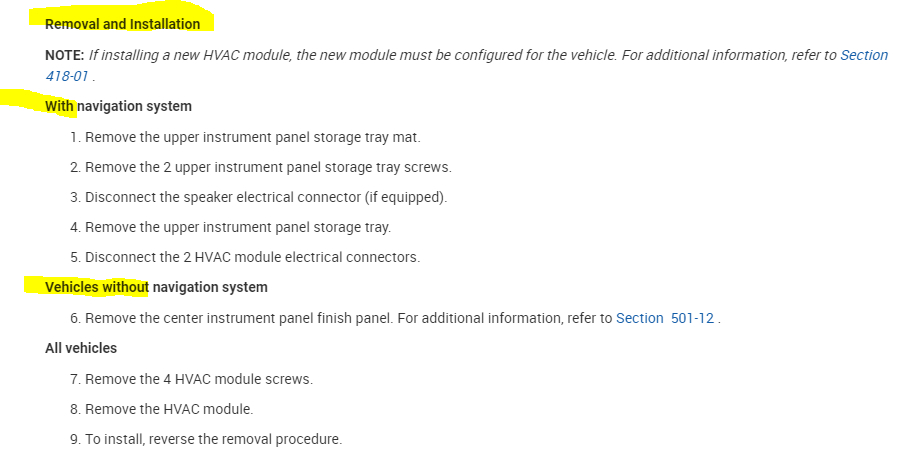Open the Section 418-01 link
Image resolution: width=919 pixels, height=469 pixels.
click(863, 56)
